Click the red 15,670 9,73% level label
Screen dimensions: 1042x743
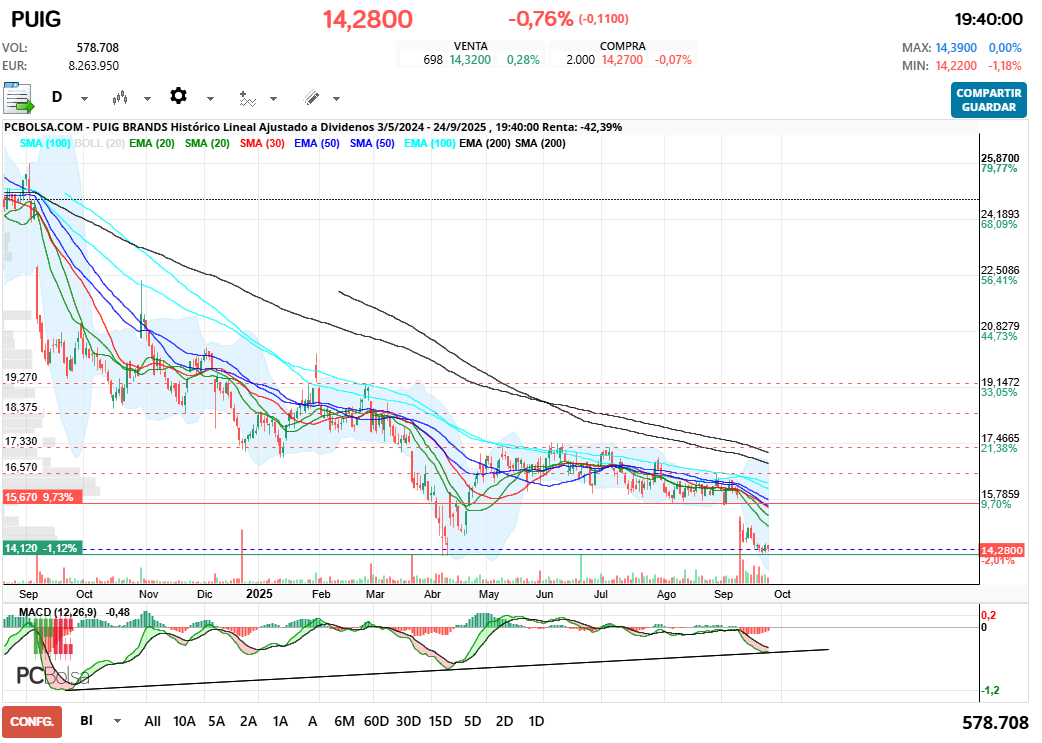[43, 497]
